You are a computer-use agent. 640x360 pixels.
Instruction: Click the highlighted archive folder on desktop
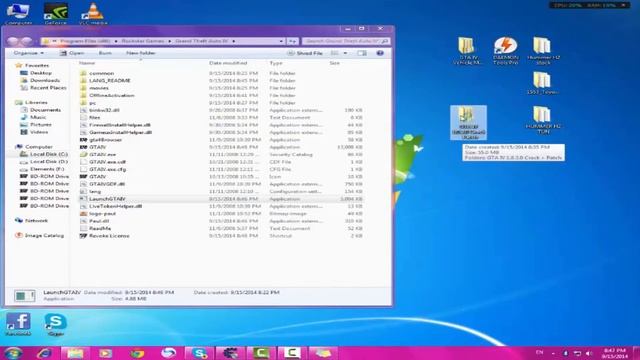(x=468, y=122)
